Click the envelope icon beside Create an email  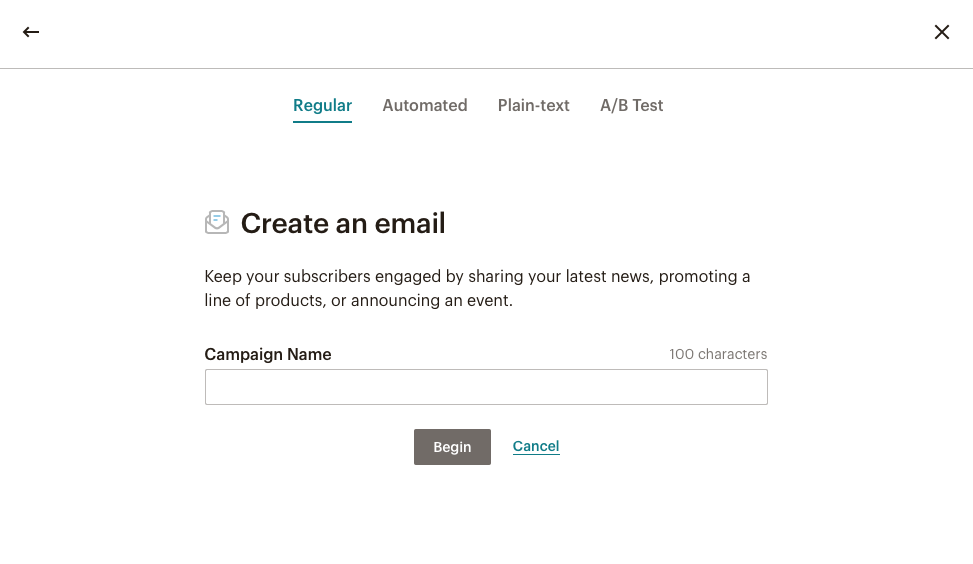217,222
